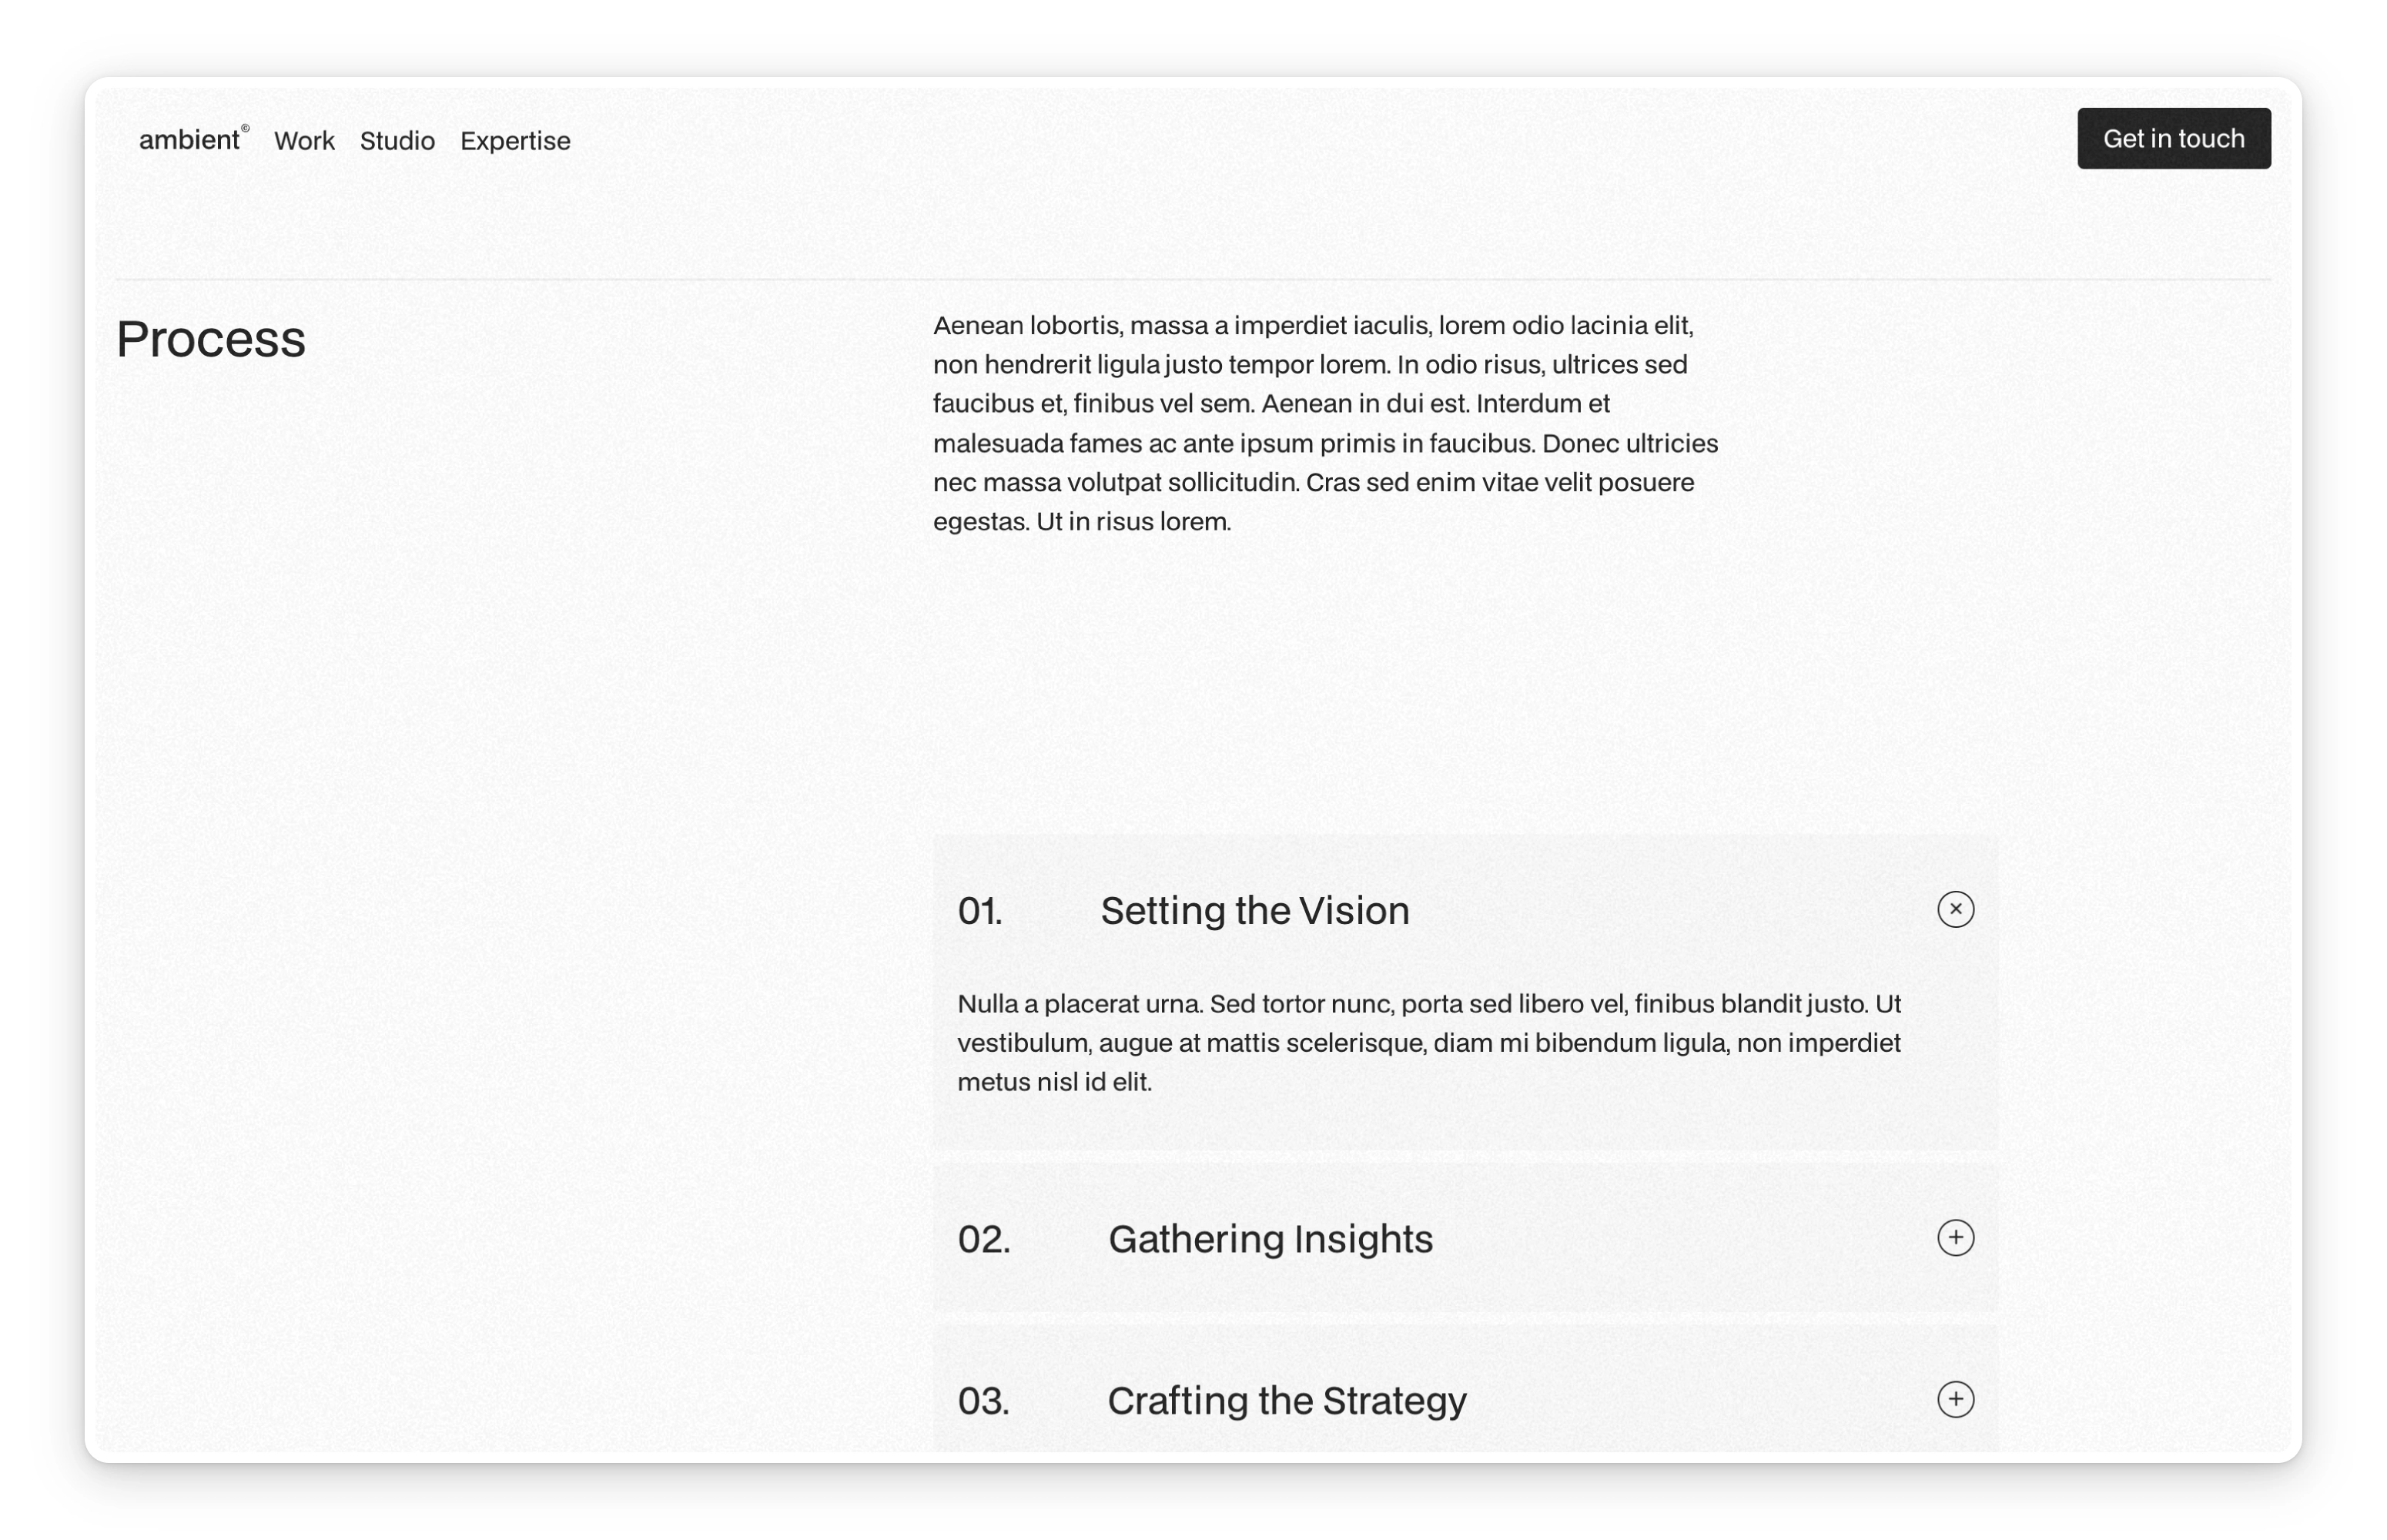Go to the Studio page

(x=397, y=141)
